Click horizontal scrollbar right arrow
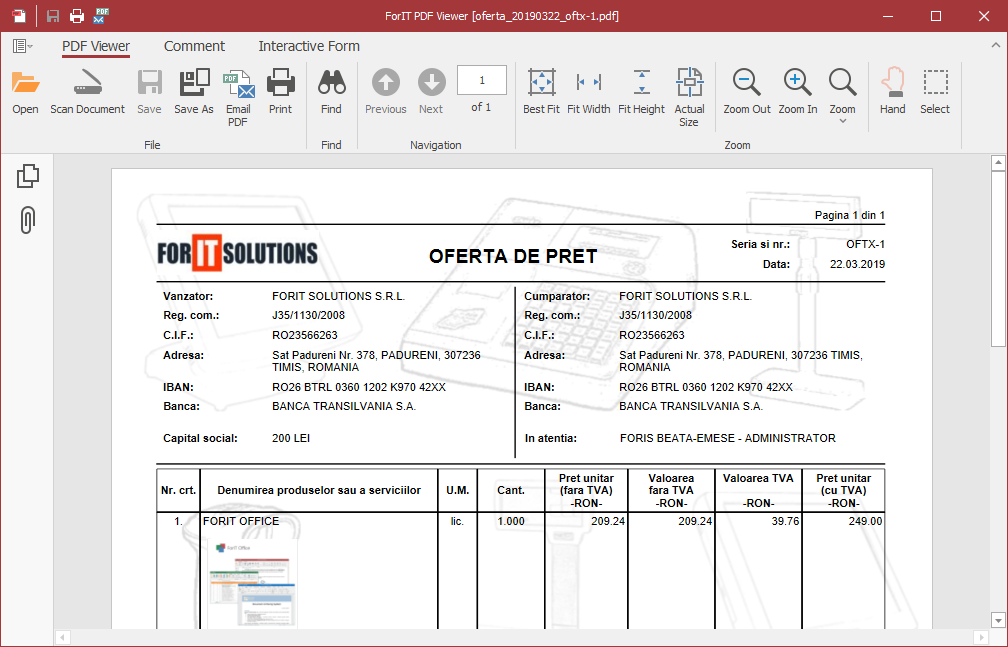1008x647 pixels. [981, 637]
